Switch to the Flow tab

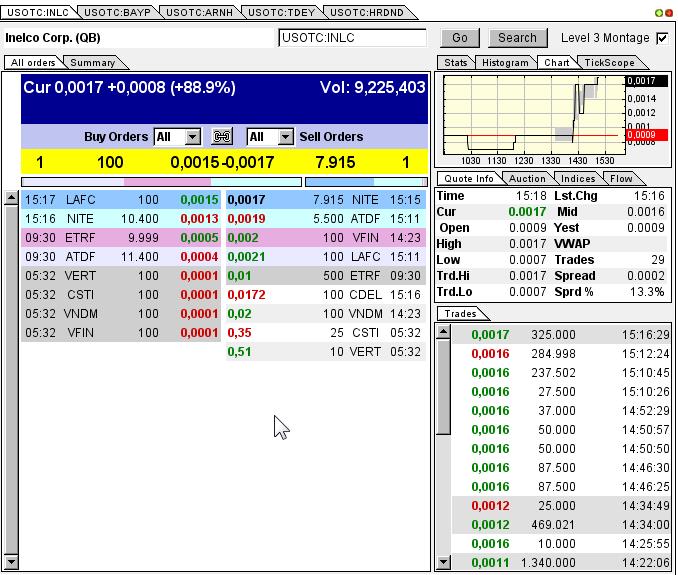tap(621, 179)
